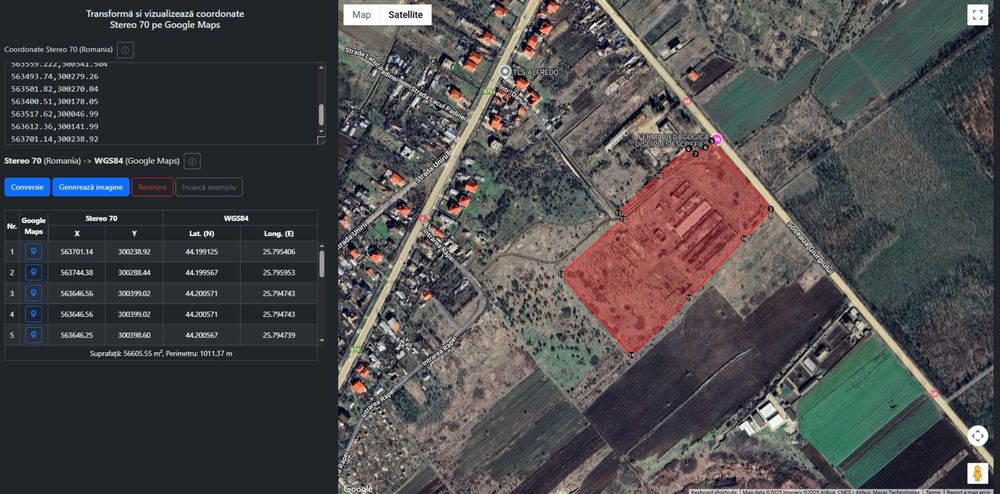The image size is (1000, 494).
Task: Click the Nr. column header
Action: (11, 226)
